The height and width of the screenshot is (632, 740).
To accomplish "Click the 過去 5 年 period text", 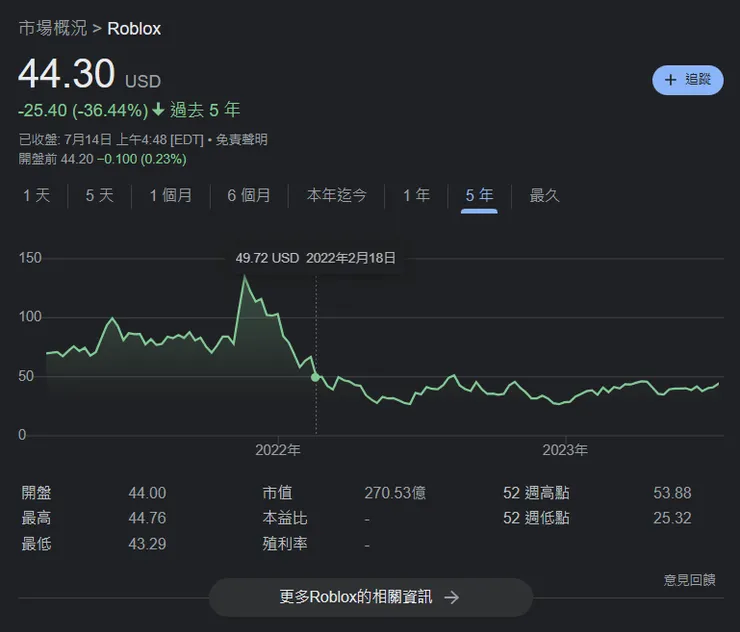I will 205,110.
